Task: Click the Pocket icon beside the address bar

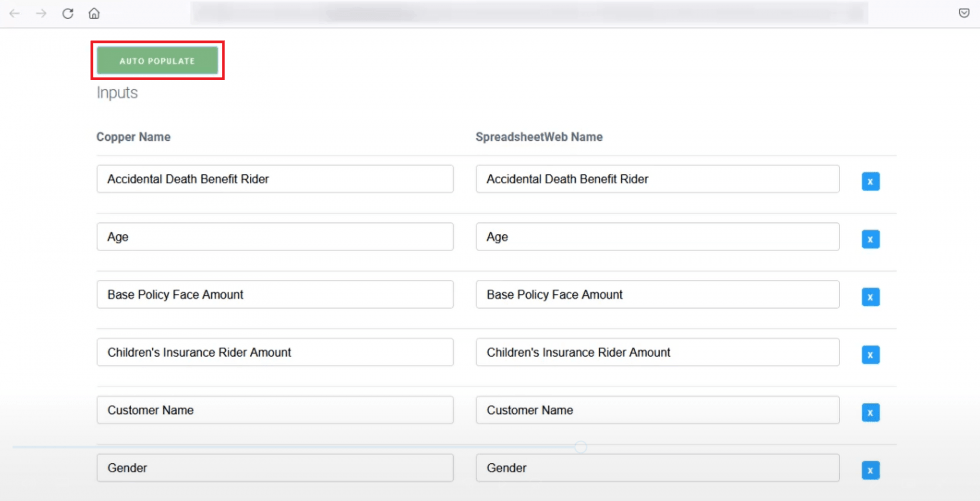Action: click(964, 13)
